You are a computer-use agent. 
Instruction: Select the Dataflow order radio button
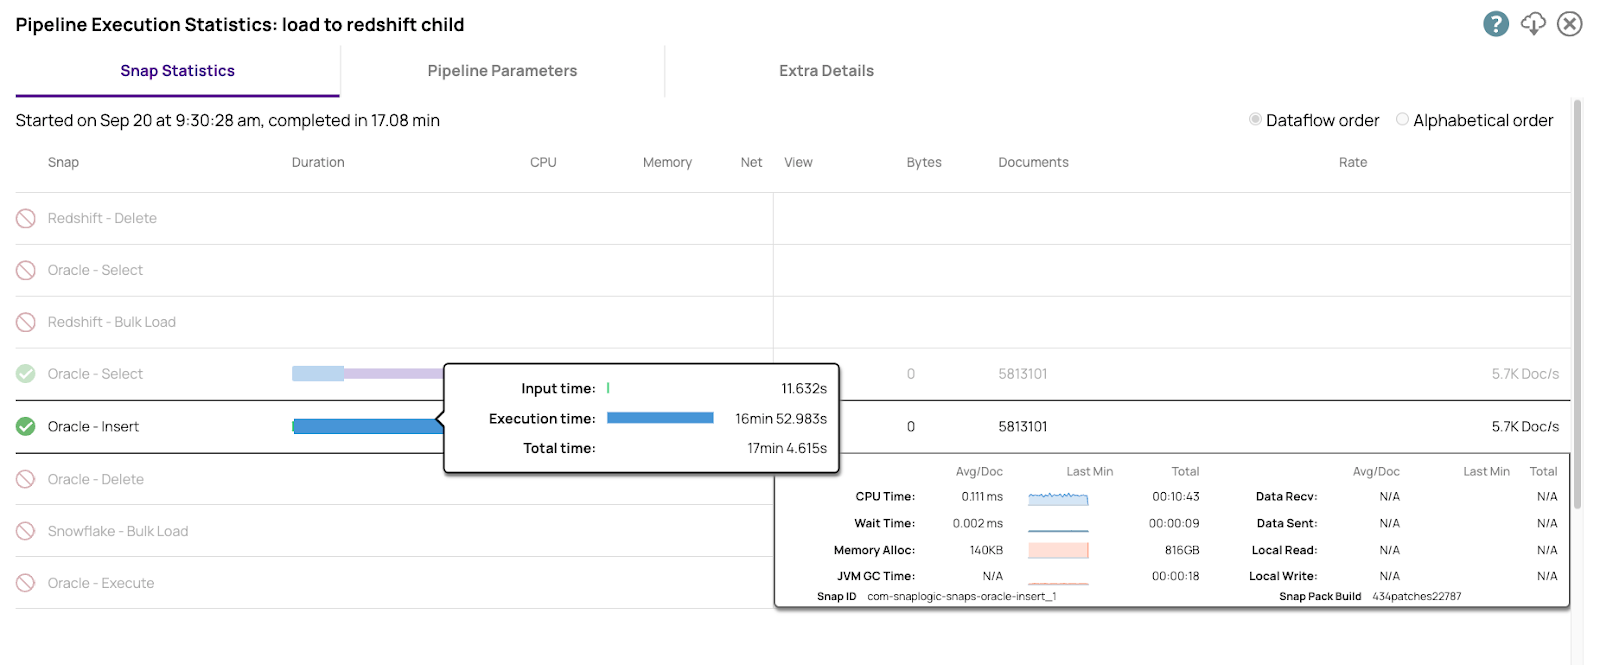click(x=1255, y=120)
